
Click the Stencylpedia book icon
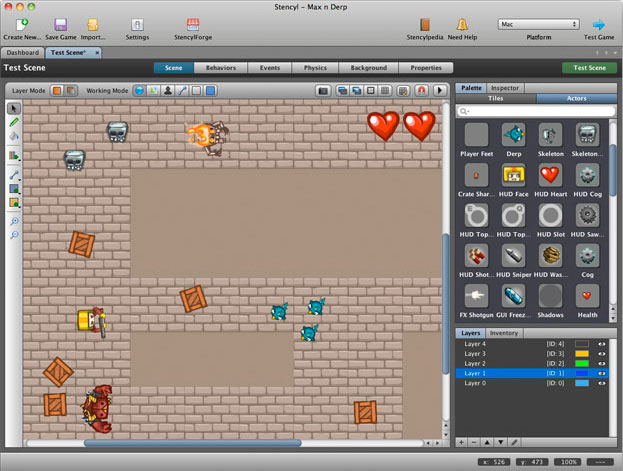[x=425, y=25]
